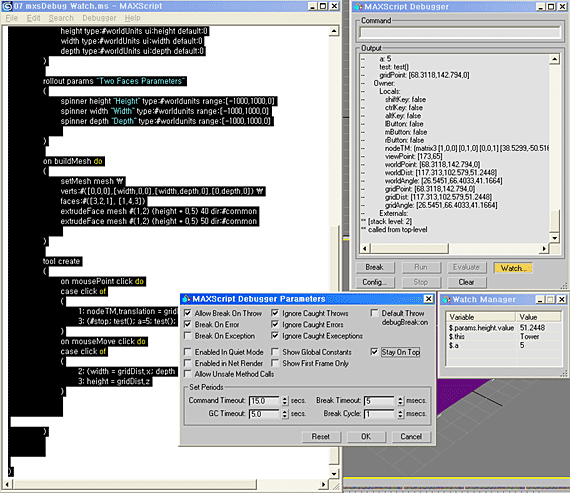Click the Command Timeout value field
The image size is (570, 493).
(264, 401)
